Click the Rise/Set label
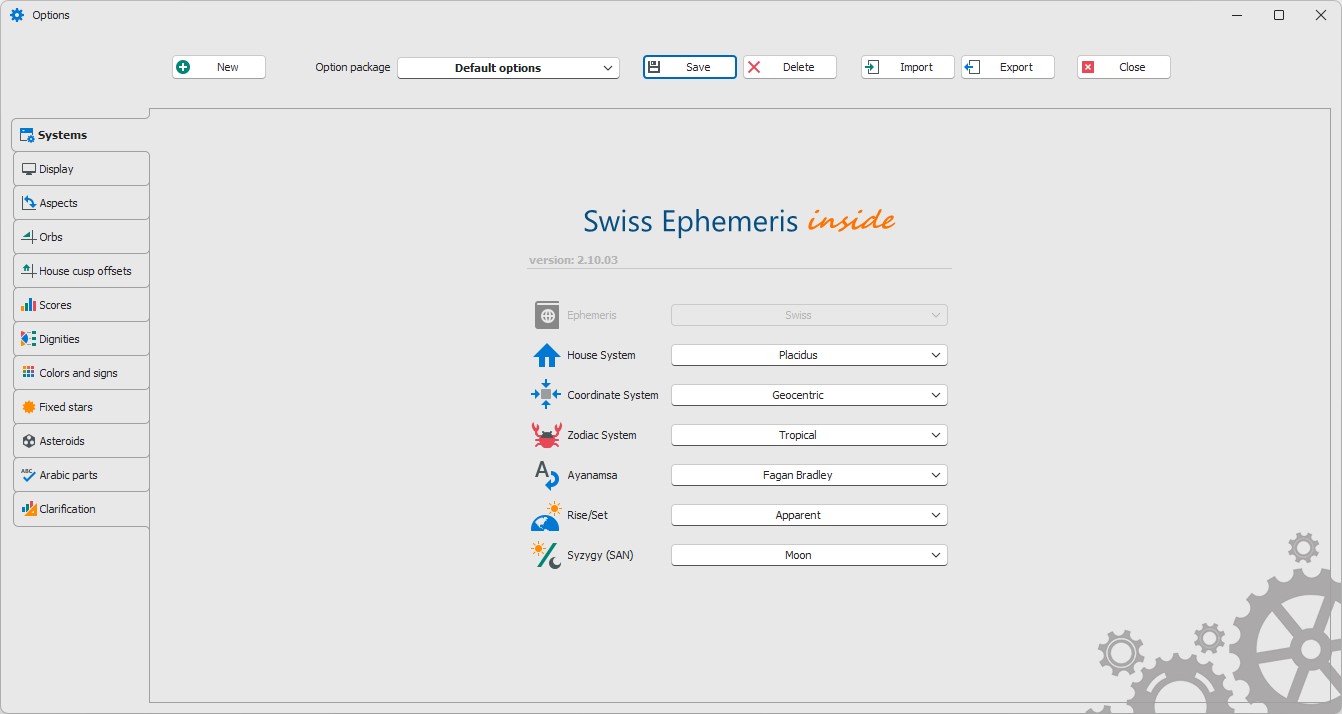Image resolution: width=1342 pixels, height=714 pixels. 587,515
